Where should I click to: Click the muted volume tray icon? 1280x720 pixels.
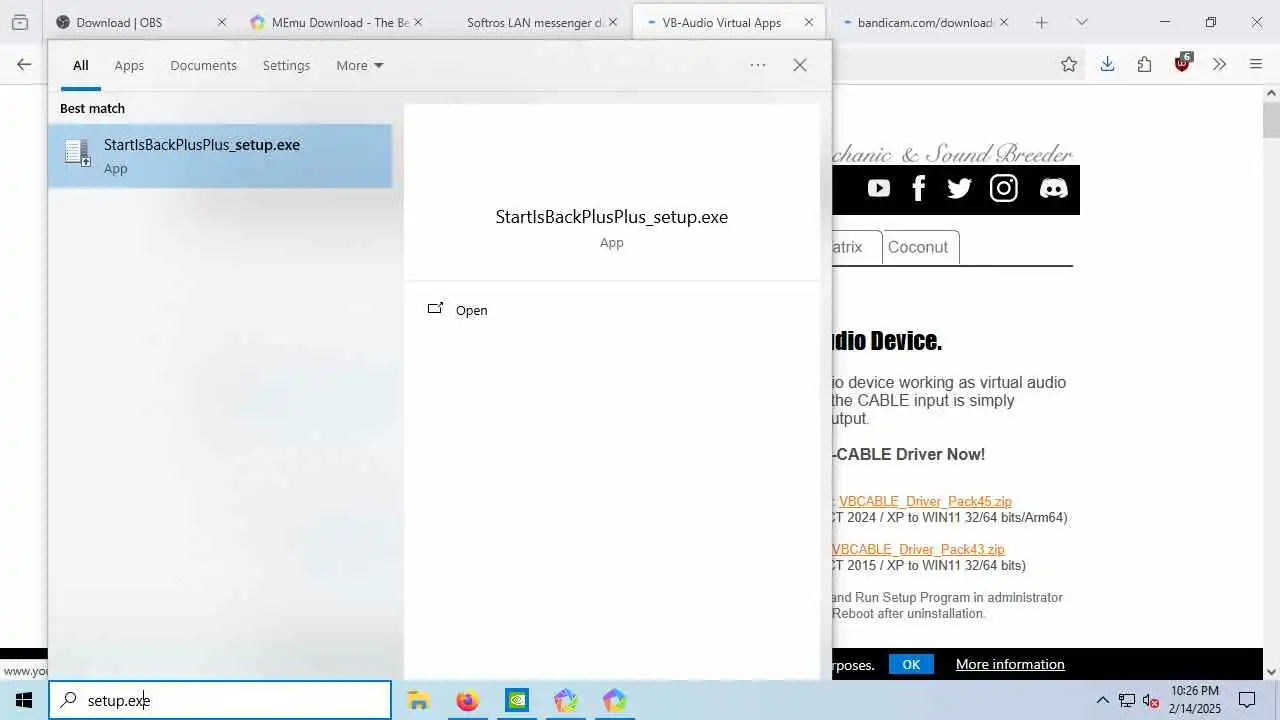(x=1150, y=700)
